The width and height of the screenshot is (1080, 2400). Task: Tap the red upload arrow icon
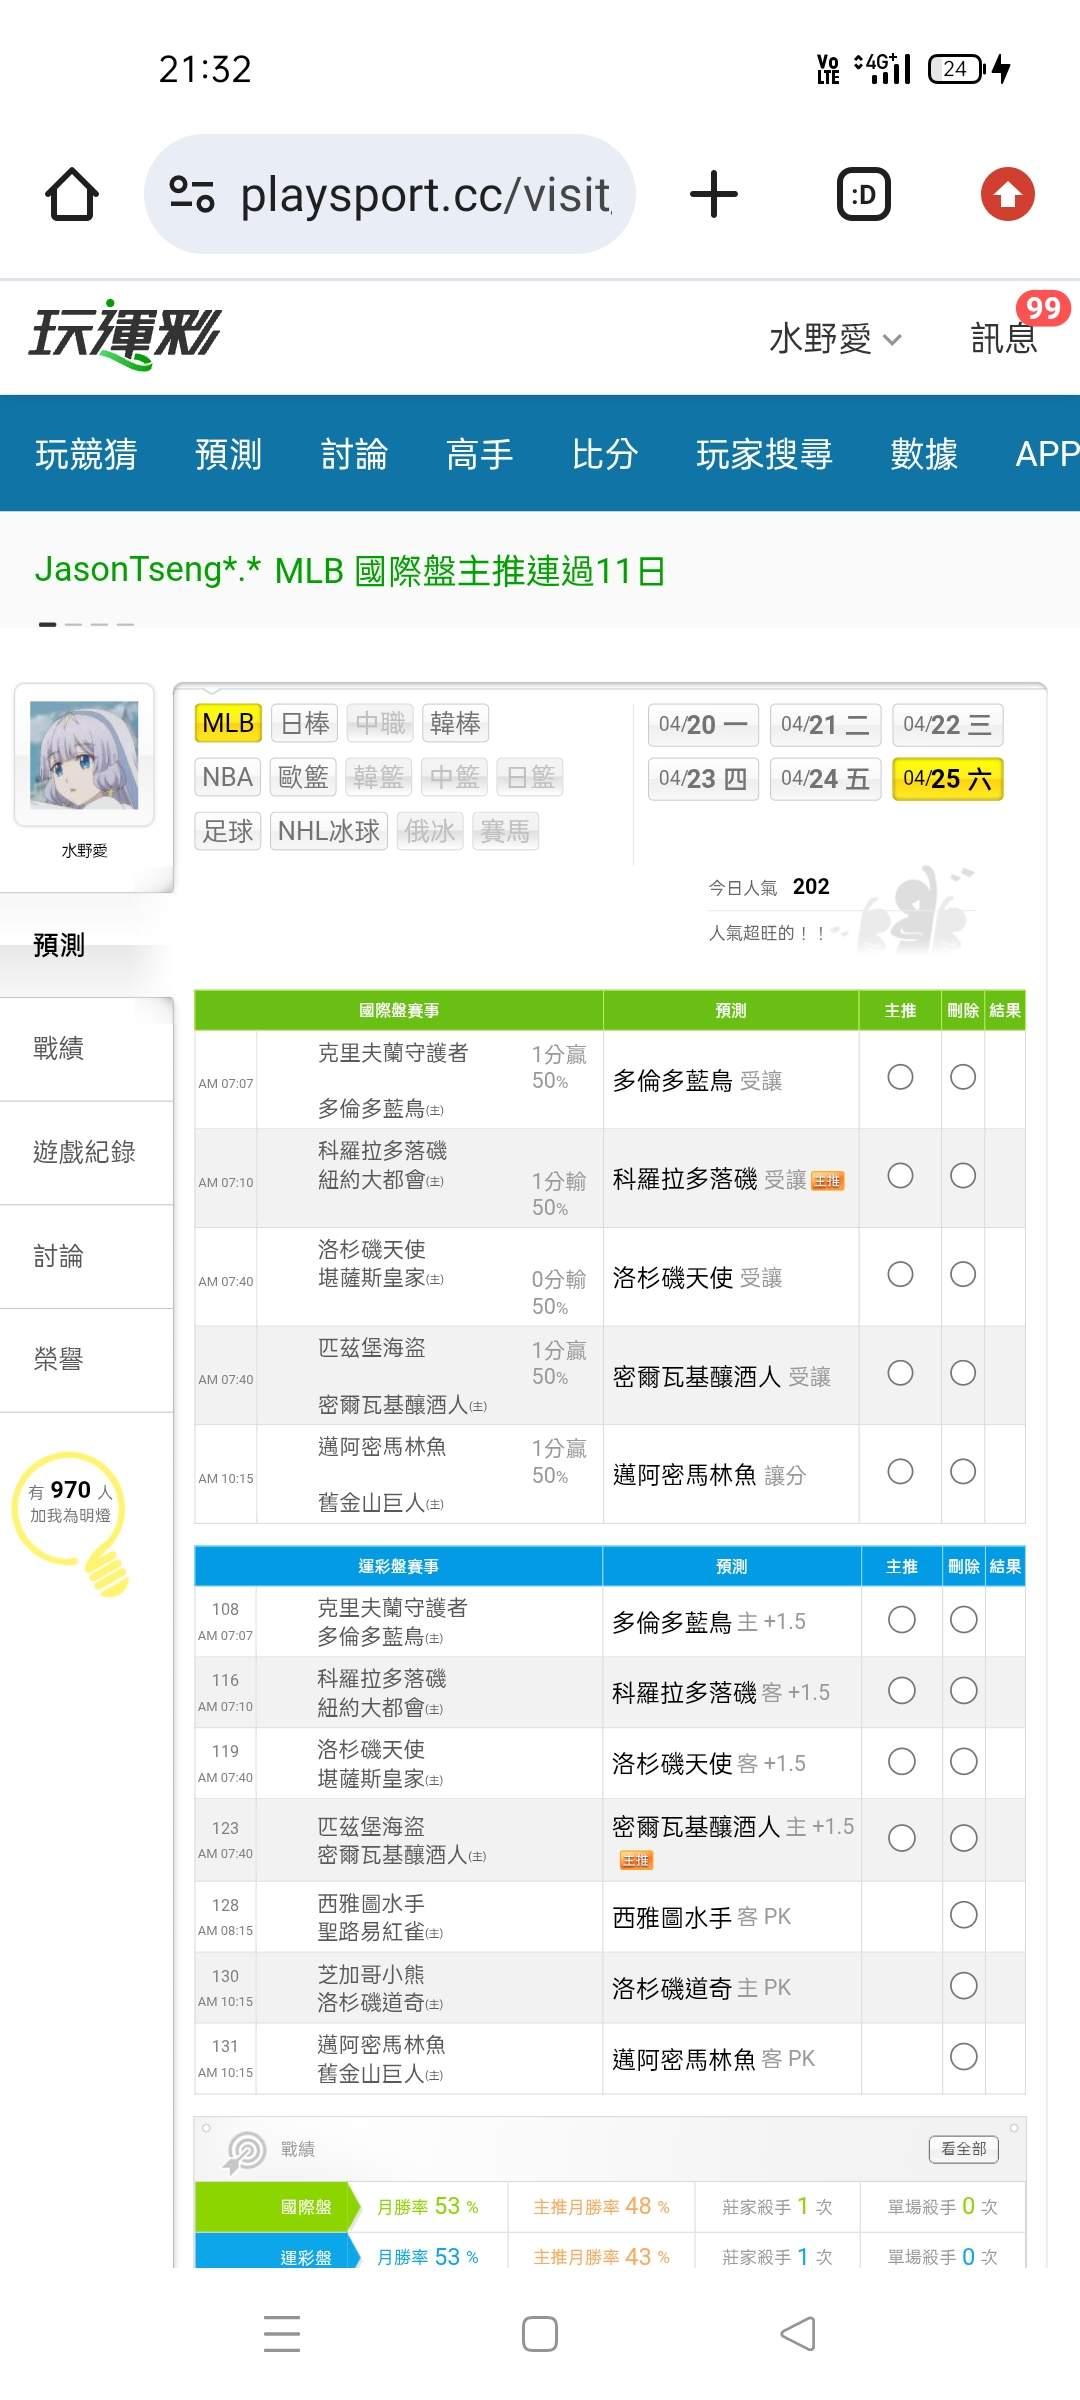tap(1007, 194)
